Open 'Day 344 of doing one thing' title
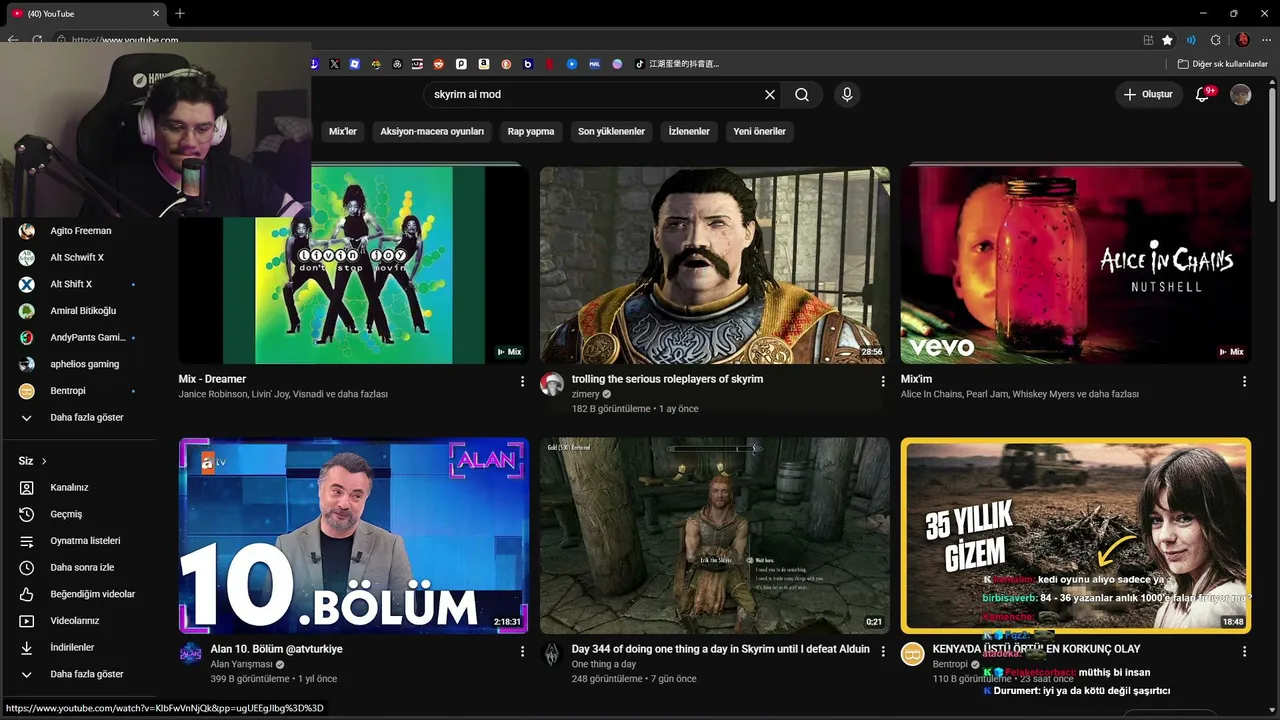This screenshot has height=720, width=1280. pos(721,649)
